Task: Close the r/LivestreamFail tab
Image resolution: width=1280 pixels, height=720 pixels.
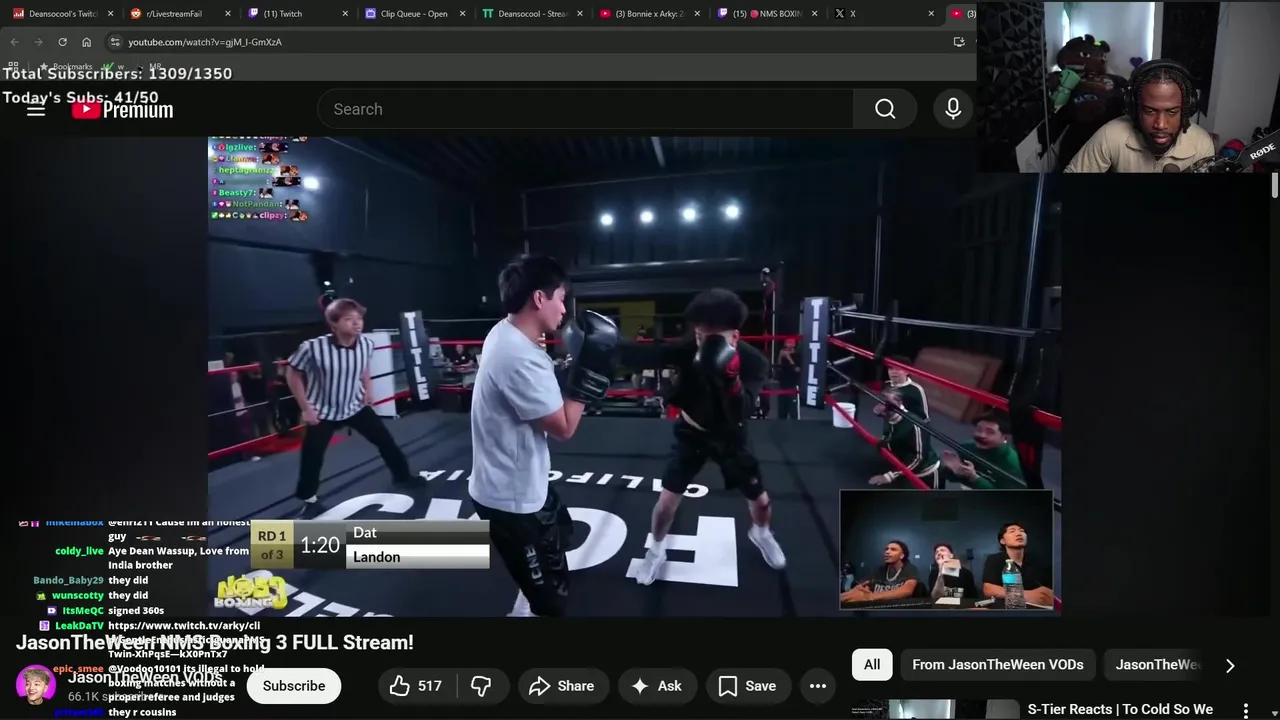Action: tap(228, 14)
